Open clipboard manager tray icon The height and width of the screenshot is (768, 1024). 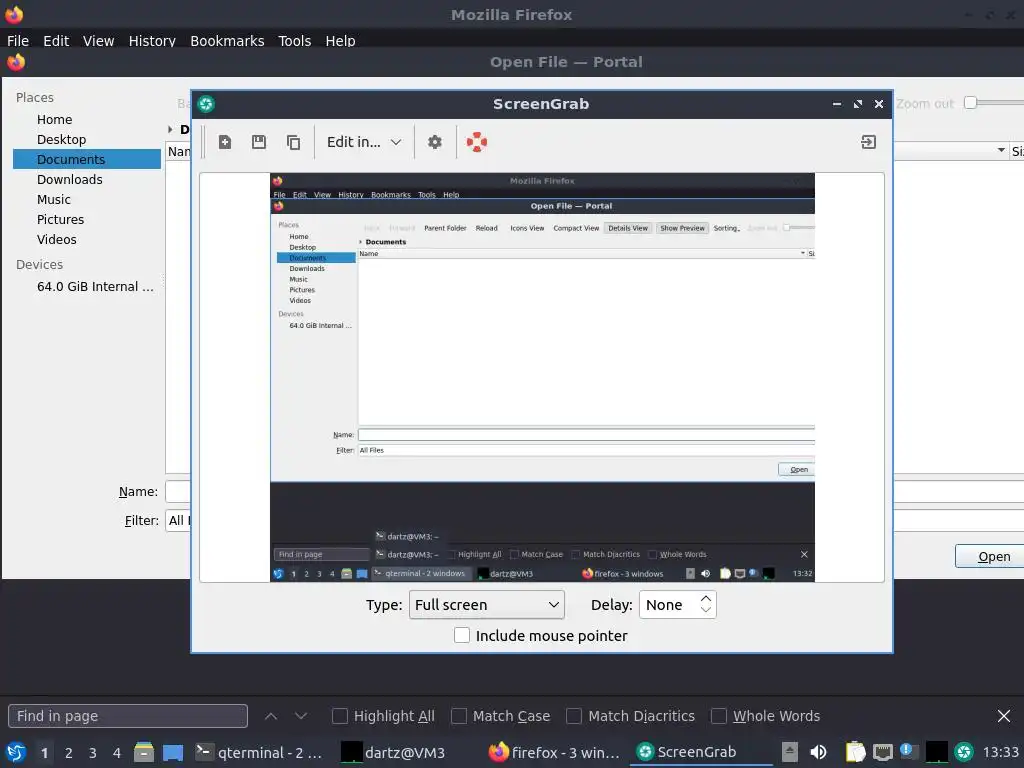[856, 752]
